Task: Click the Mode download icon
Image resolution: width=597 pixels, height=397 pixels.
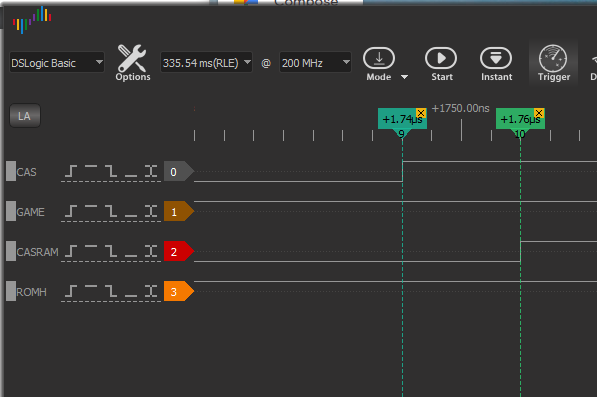Action: (379, 58)
